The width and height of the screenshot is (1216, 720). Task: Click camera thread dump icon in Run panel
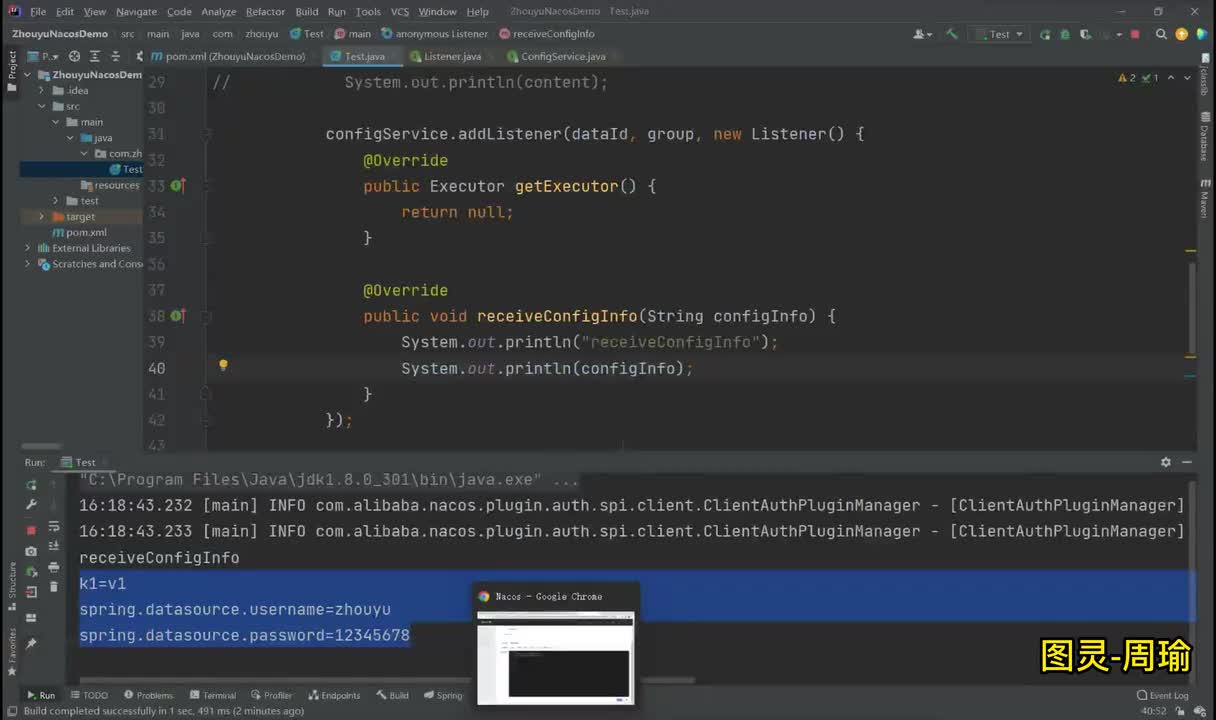[x=31, y=551]
